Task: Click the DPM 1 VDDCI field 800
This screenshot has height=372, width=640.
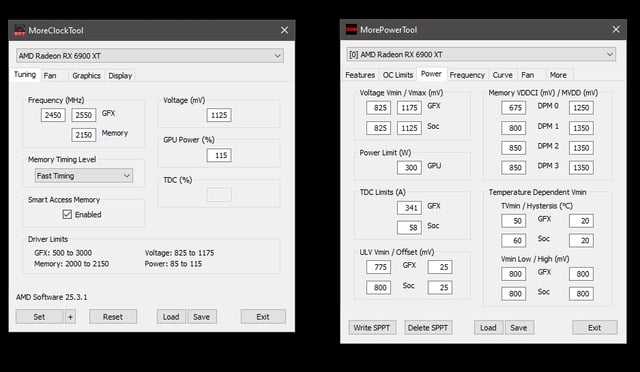Action: [x=513, y=128]
